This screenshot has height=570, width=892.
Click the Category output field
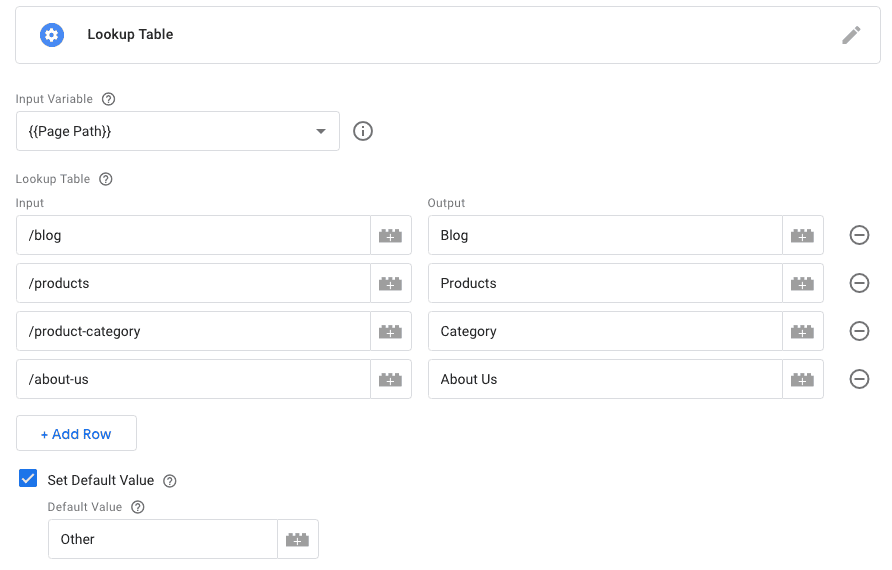pos(605,331)
